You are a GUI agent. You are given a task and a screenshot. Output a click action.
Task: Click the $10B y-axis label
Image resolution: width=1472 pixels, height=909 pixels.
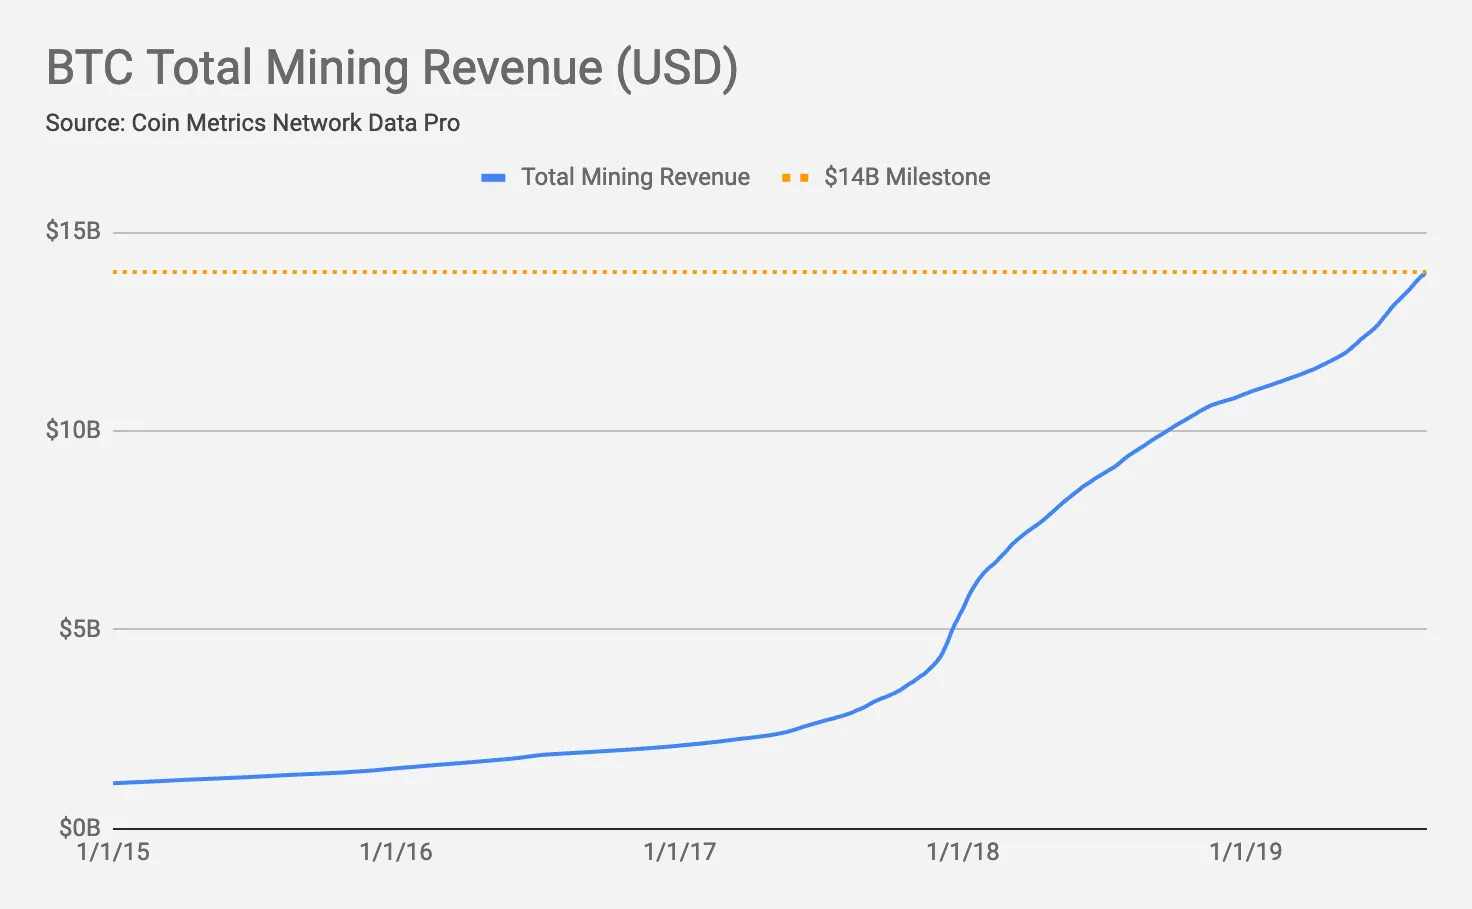[73, 430]
